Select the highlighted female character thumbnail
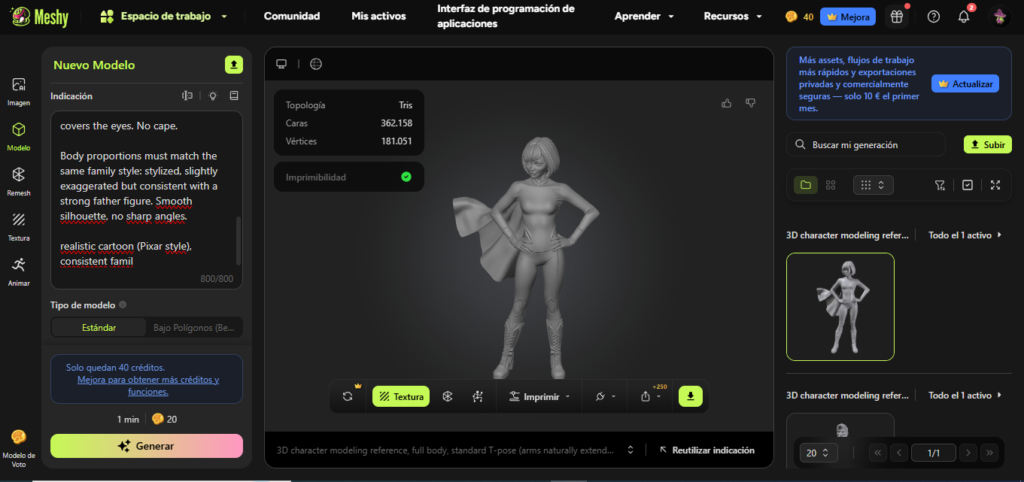The width and height of the screenshot is (1024, 482). point(840,306)
